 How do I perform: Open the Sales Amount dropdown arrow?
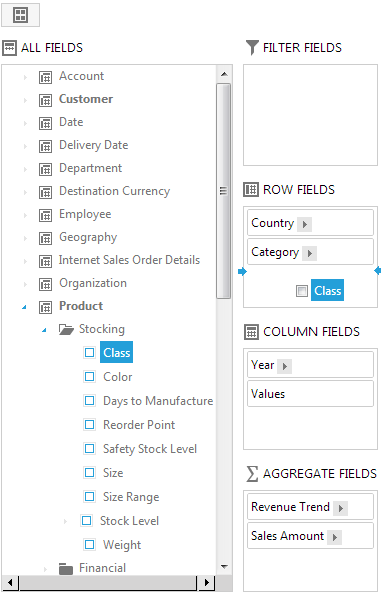coord(334,537)
